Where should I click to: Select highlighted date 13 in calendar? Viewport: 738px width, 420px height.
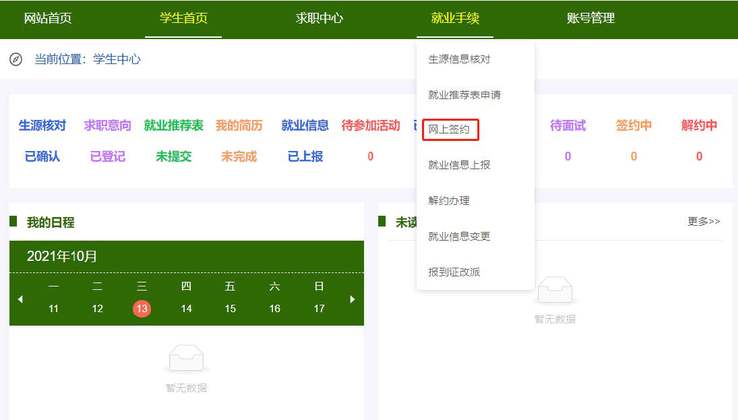(142, 309)
